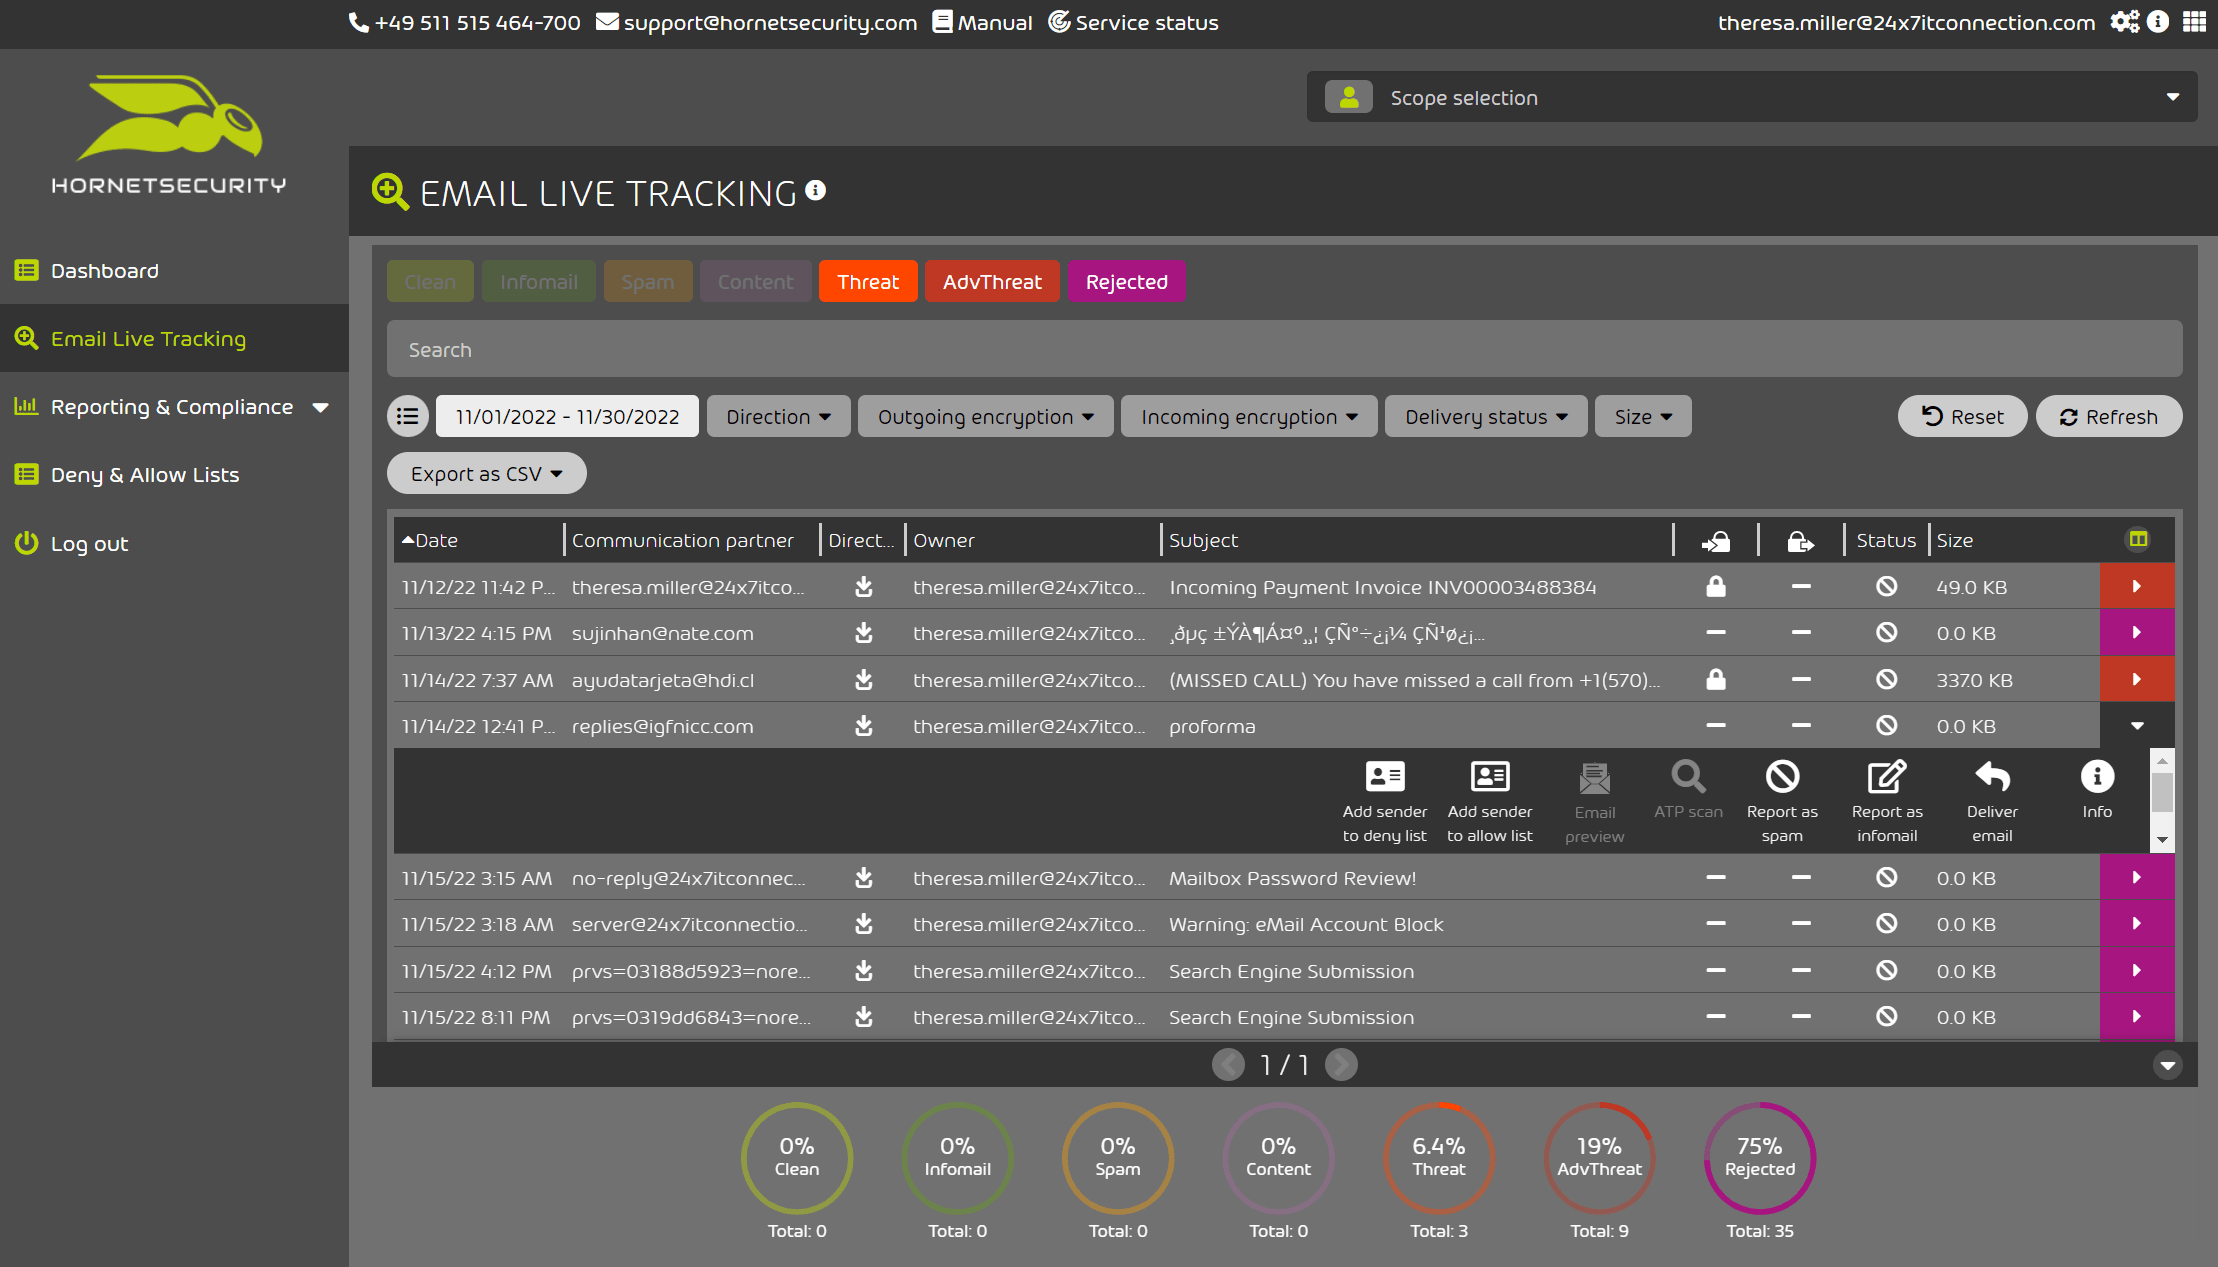
Task: Click the AdvThreat 19% donut chart
Action: (1599, 1158)
